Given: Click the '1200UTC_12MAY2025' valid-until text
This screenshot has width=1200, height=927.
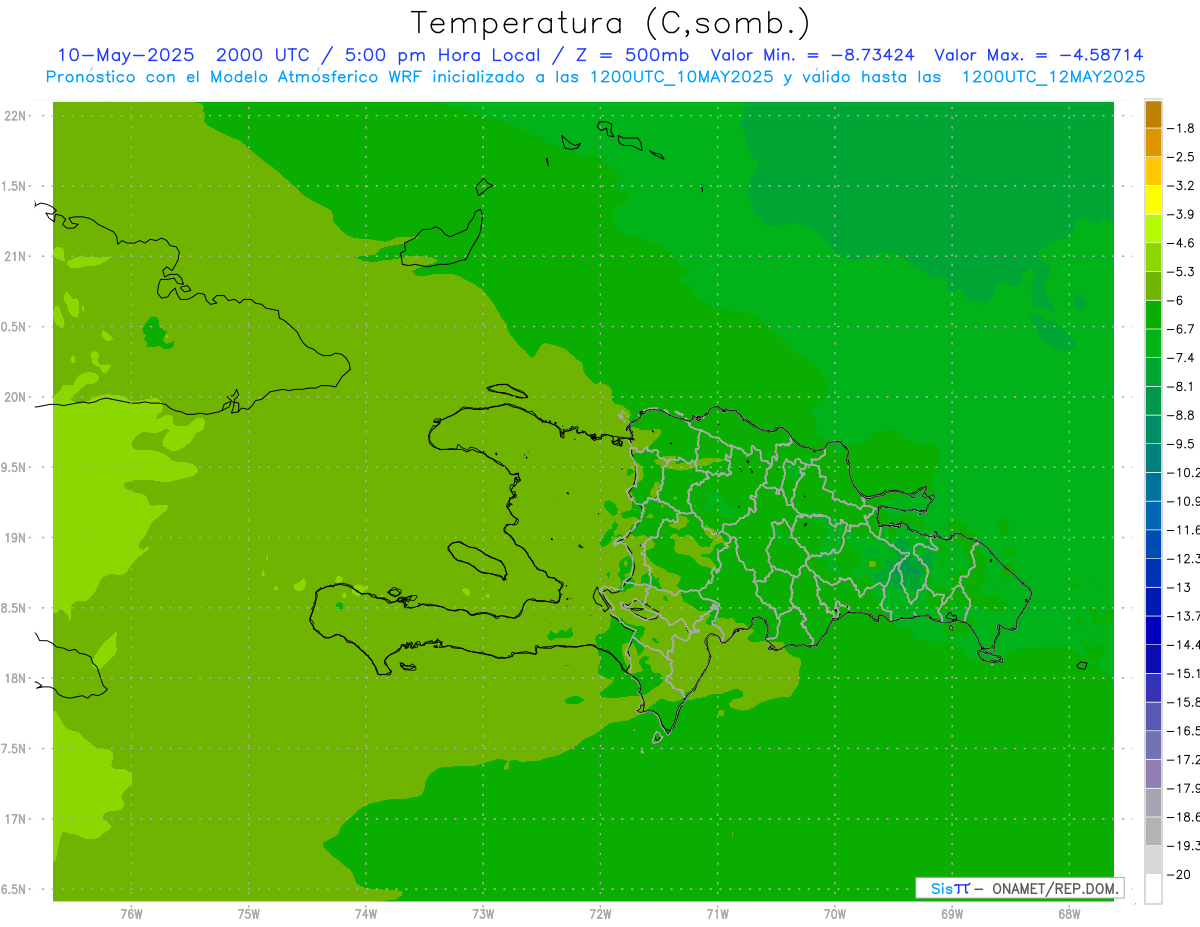Looking at the screenshot, I should [1053, 77].
